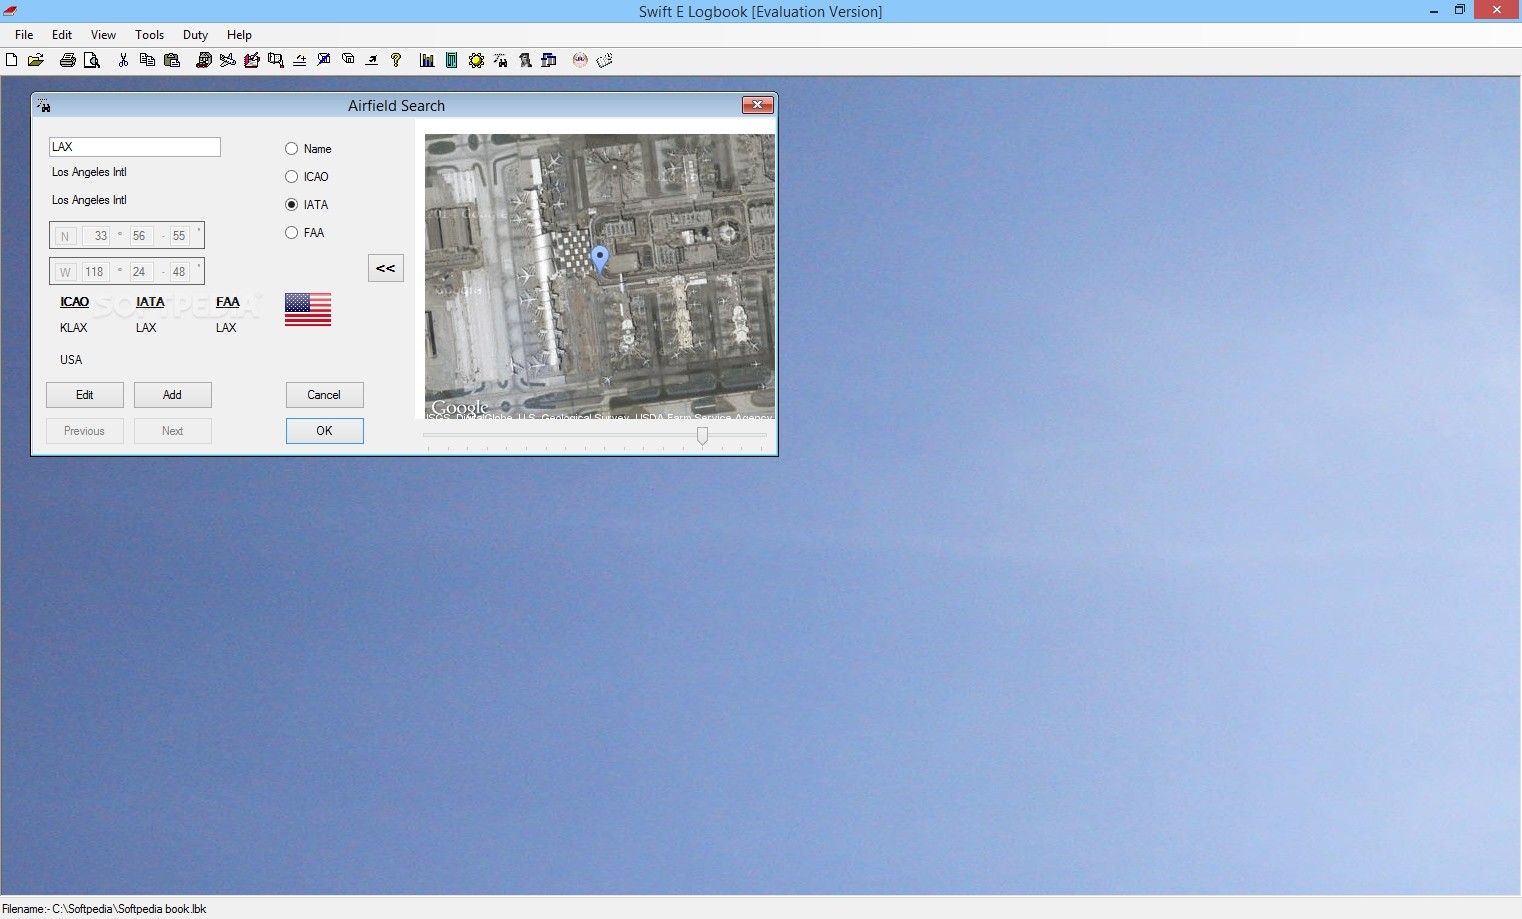Click the Copy toolbar icon
The image size is (1522, 919).
click(147, 60)
